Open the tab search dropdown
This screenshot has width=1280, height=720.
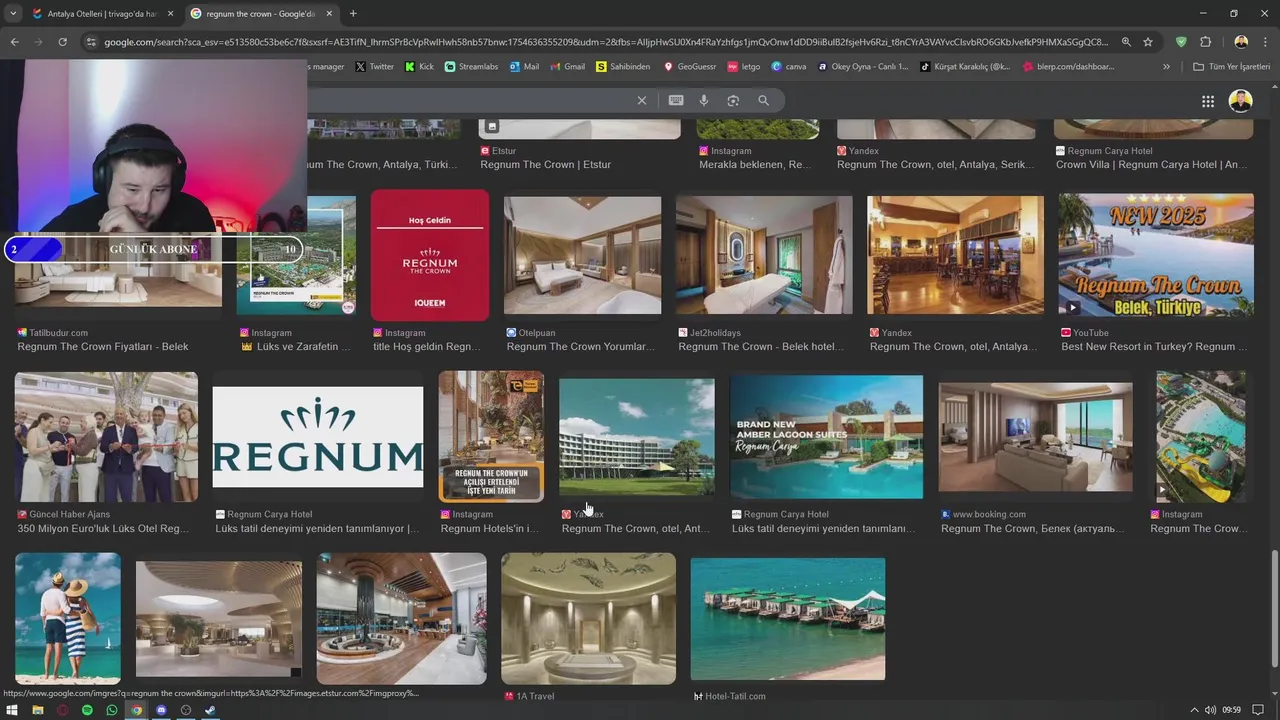click(x=12, y=13)
